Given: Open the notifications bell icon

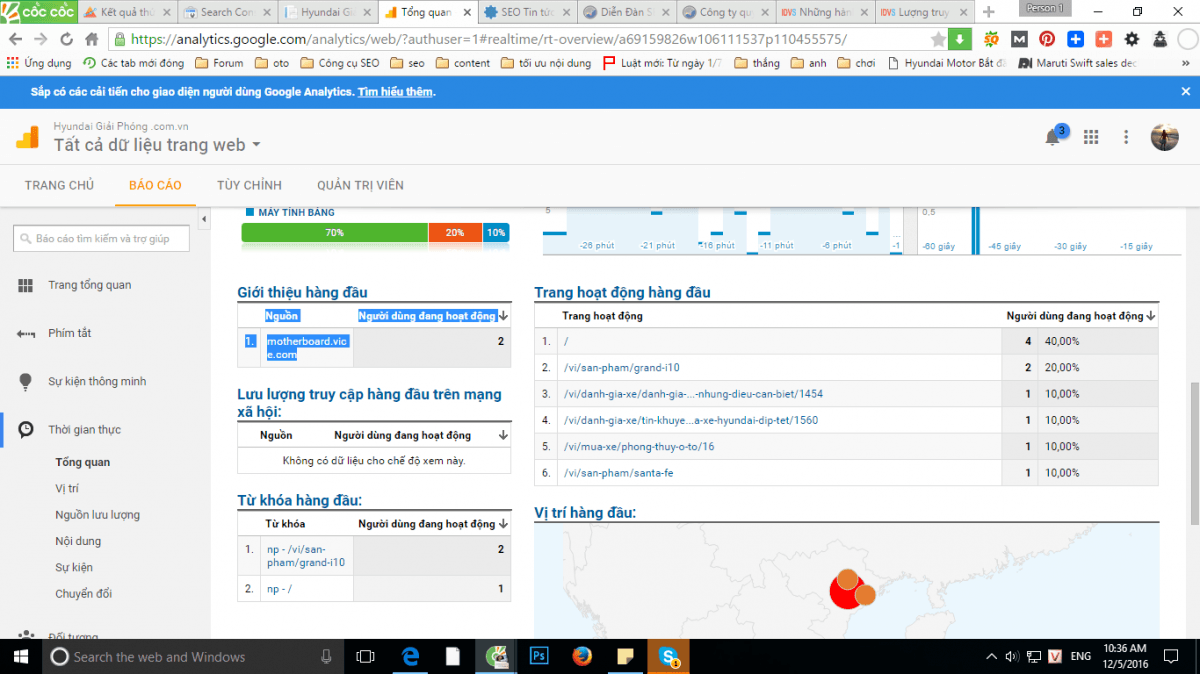Looking at the screenshot, I should pos(1053,137).
